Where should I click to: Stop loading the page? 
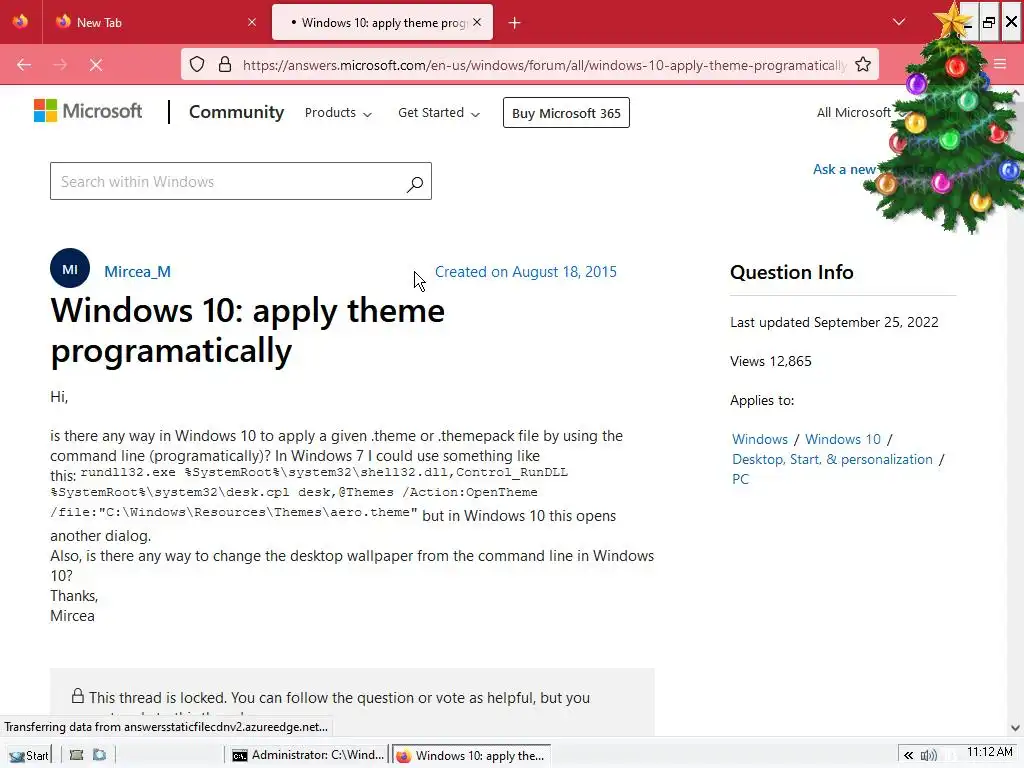tap(96, 65)
